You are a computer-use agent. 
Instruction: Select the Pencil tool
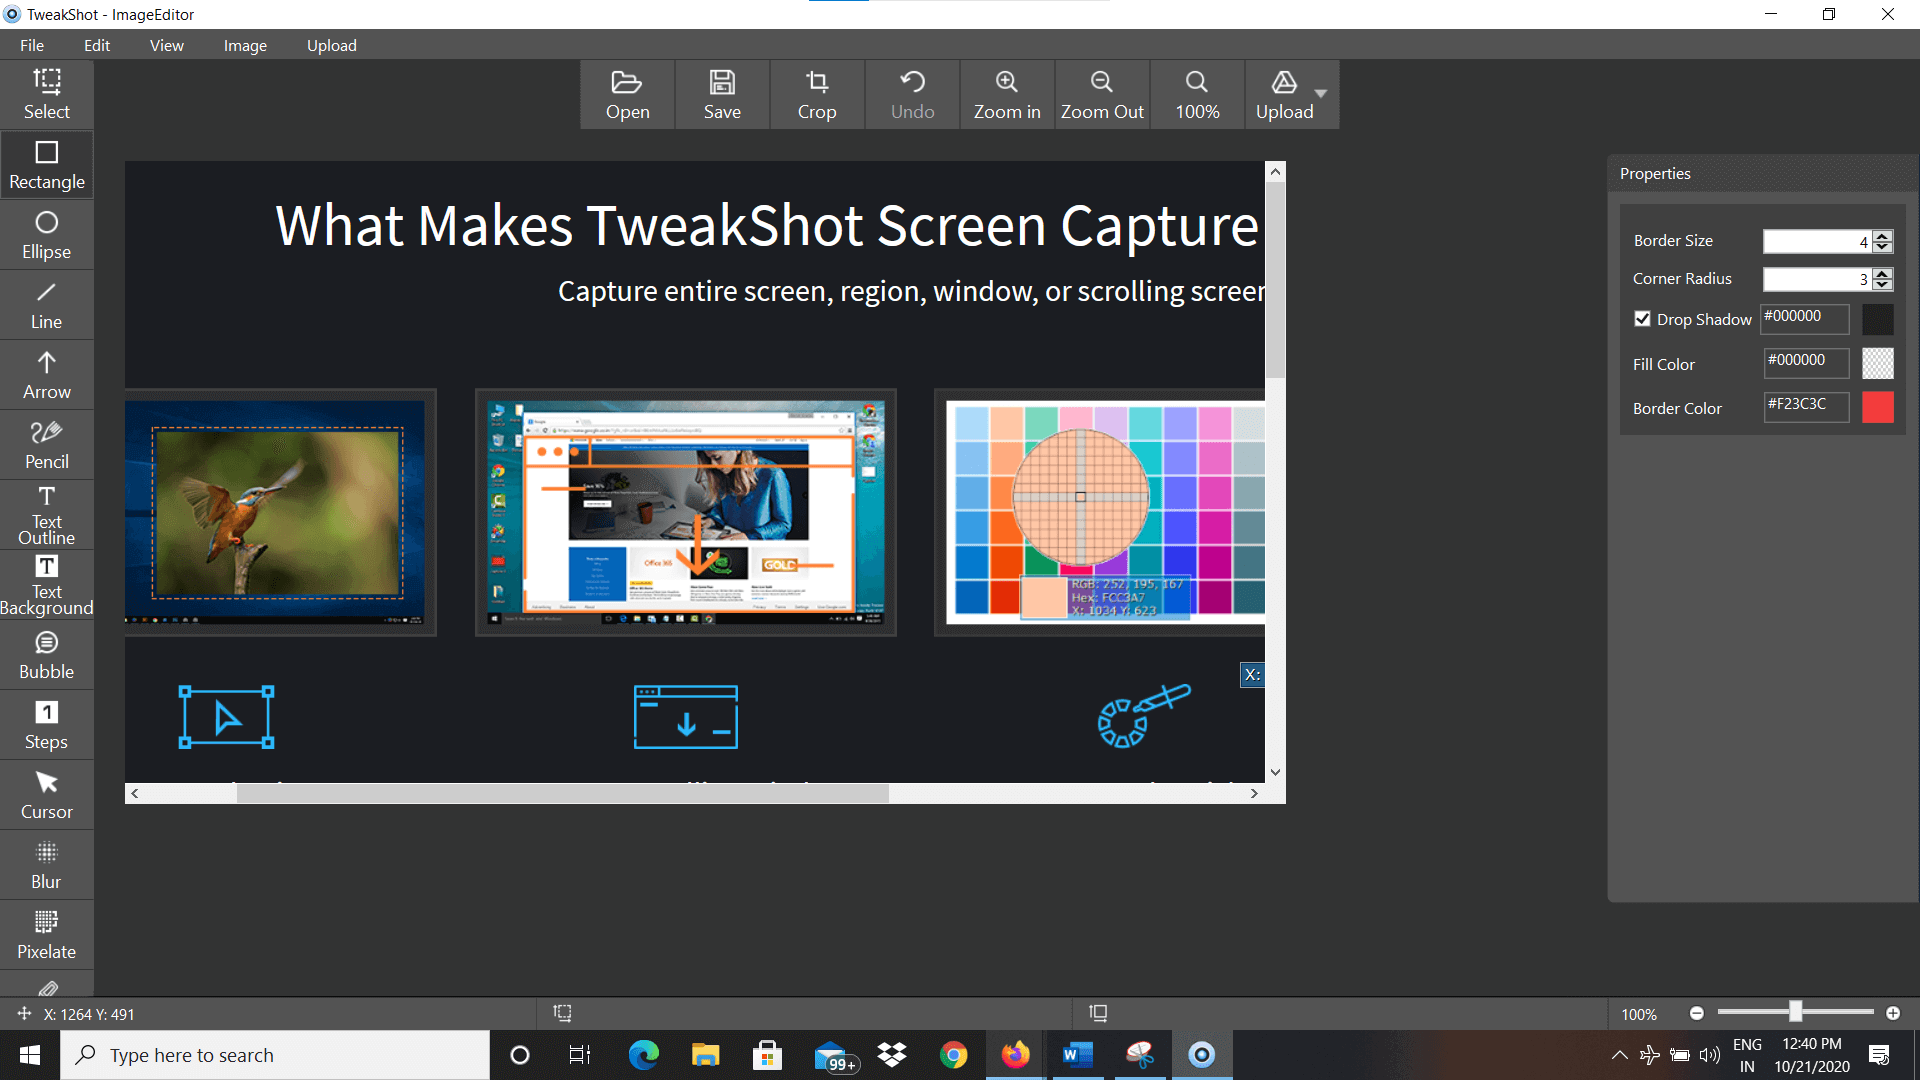pos(46,443)
